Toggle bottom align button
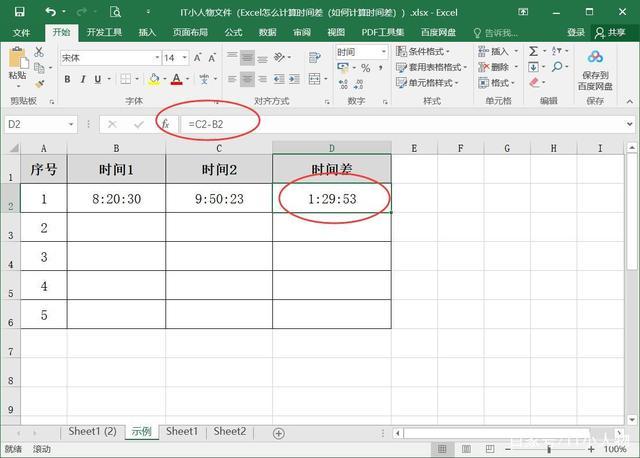 [262, 58]
